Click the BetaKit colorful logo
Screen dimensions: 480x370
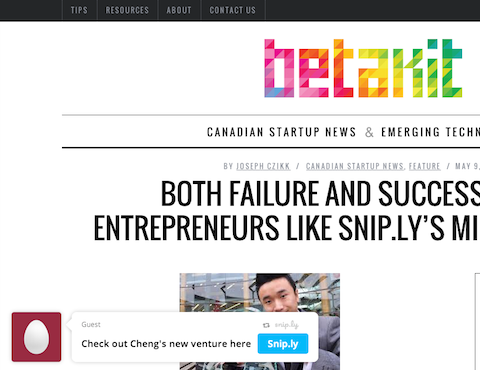click(x=363, y=68)
